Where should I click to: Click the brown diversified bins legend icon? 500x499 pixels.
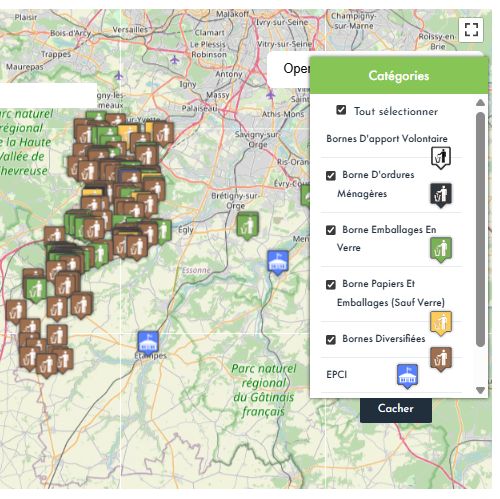click(441, 359)
